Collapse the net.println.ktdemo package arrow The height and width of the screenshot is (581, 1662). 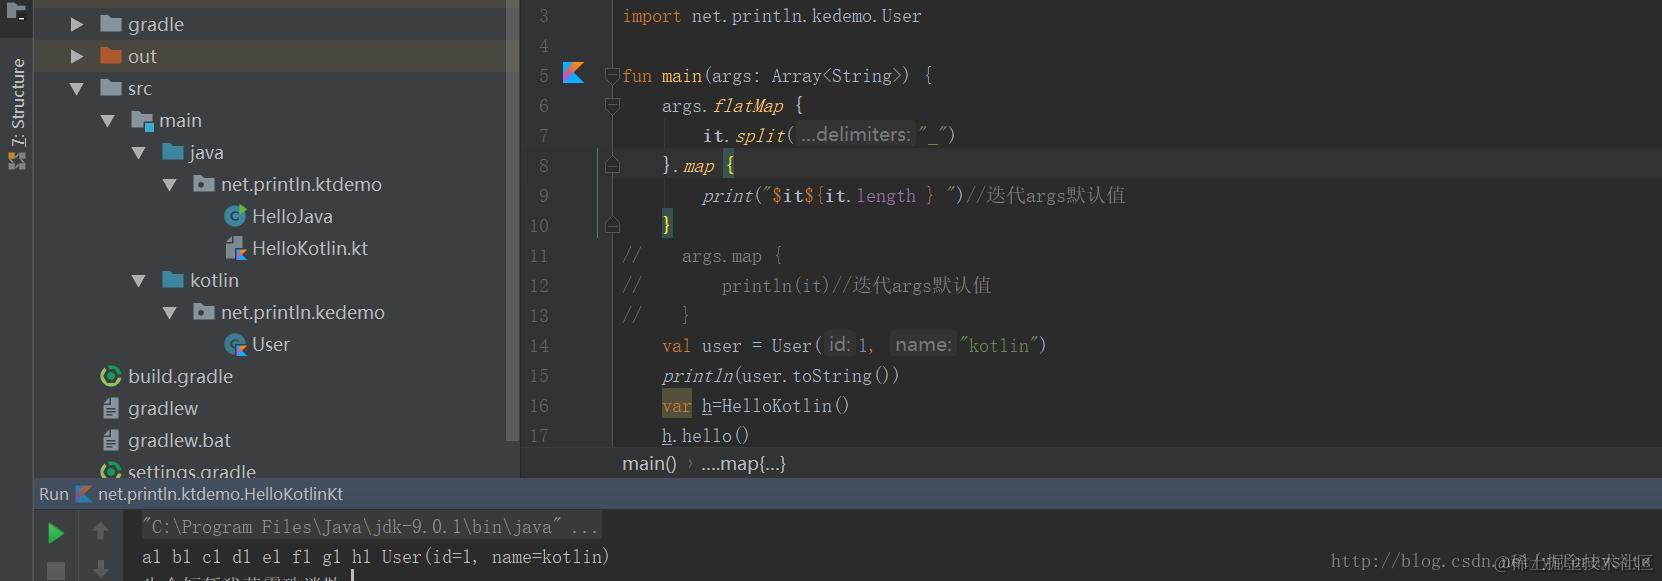point(170,184)
